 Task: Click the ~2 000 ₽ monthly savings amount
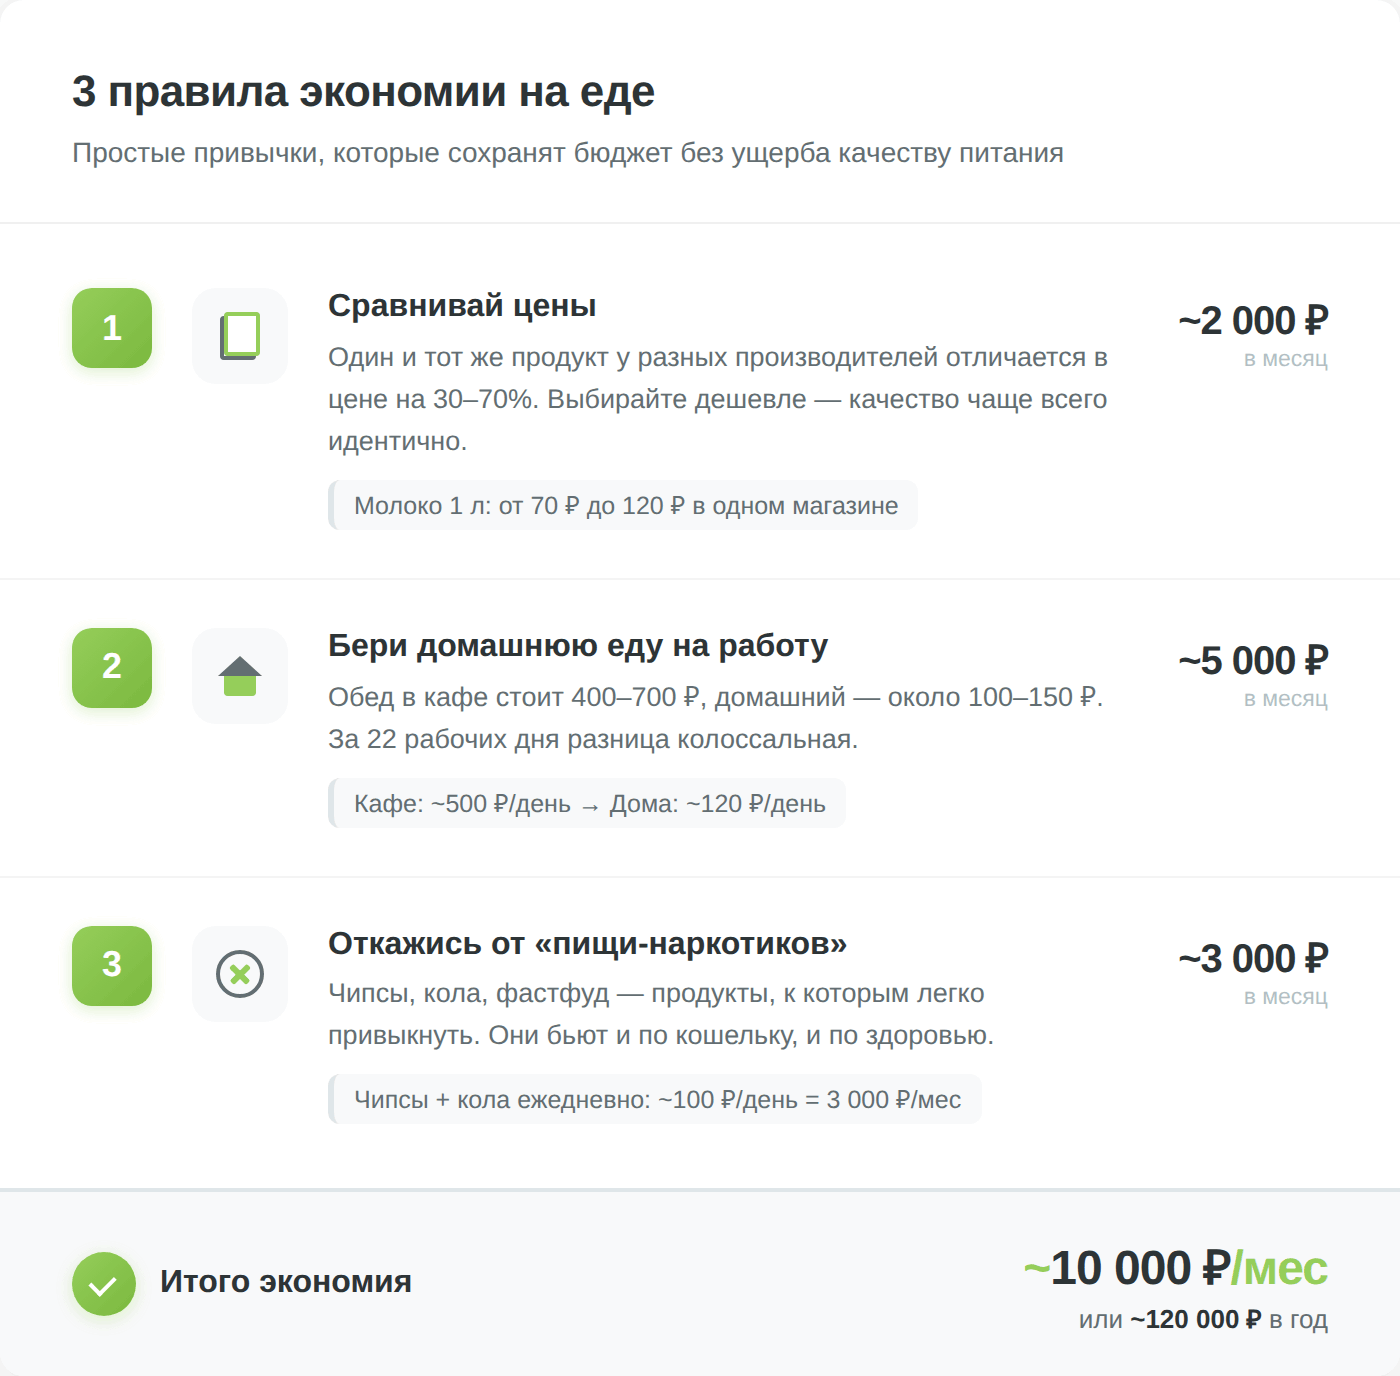tap(1253, 322)
